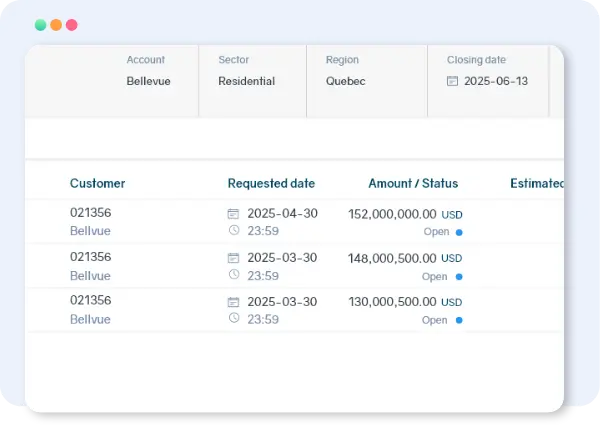600x431 pixels.
Task: Sort by the Customer column header
Action: point(97,183)
